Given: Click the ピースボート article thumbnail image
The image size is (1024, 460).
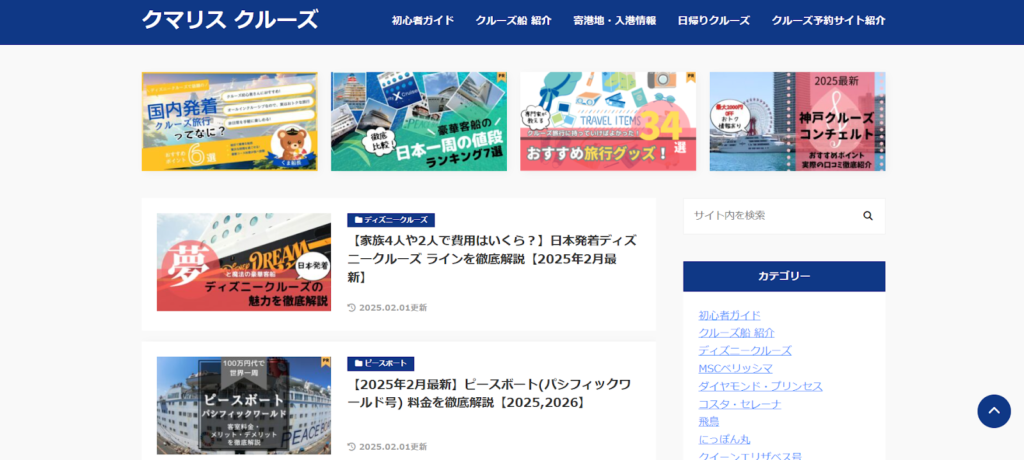Looking at the screenshot, I should click(x=244, y=406).
